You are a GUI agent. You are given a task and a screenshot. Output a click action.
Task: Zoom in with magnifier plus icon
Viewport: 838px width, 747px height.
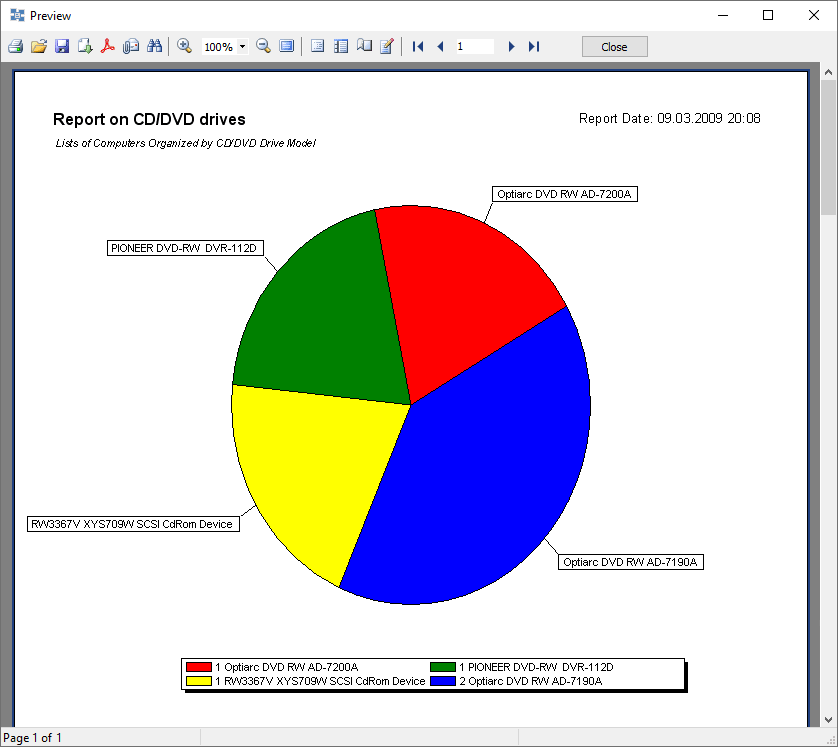pyautogui.click(x=184, y=46)
